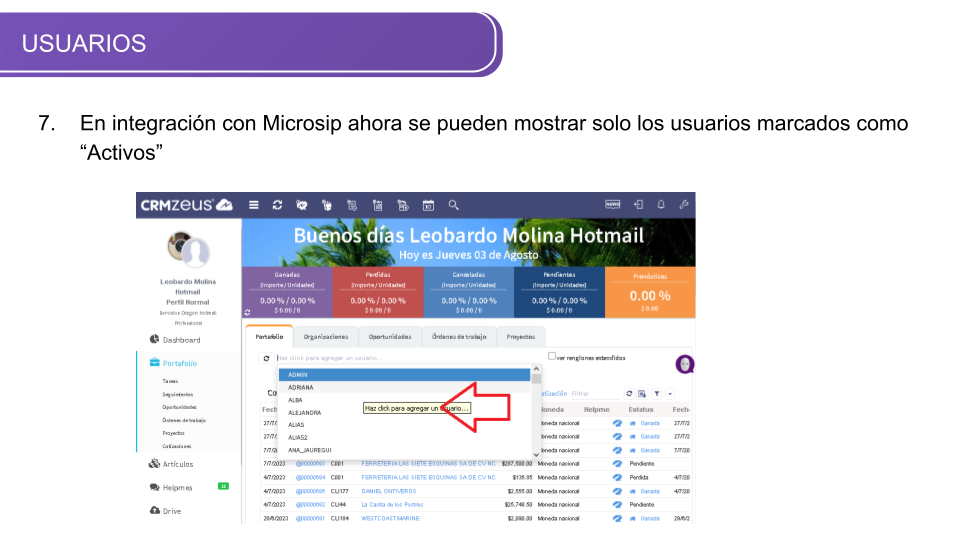Switch to the Órdenes de trabajo tab

pyautogui.click(x=459, y=337)
